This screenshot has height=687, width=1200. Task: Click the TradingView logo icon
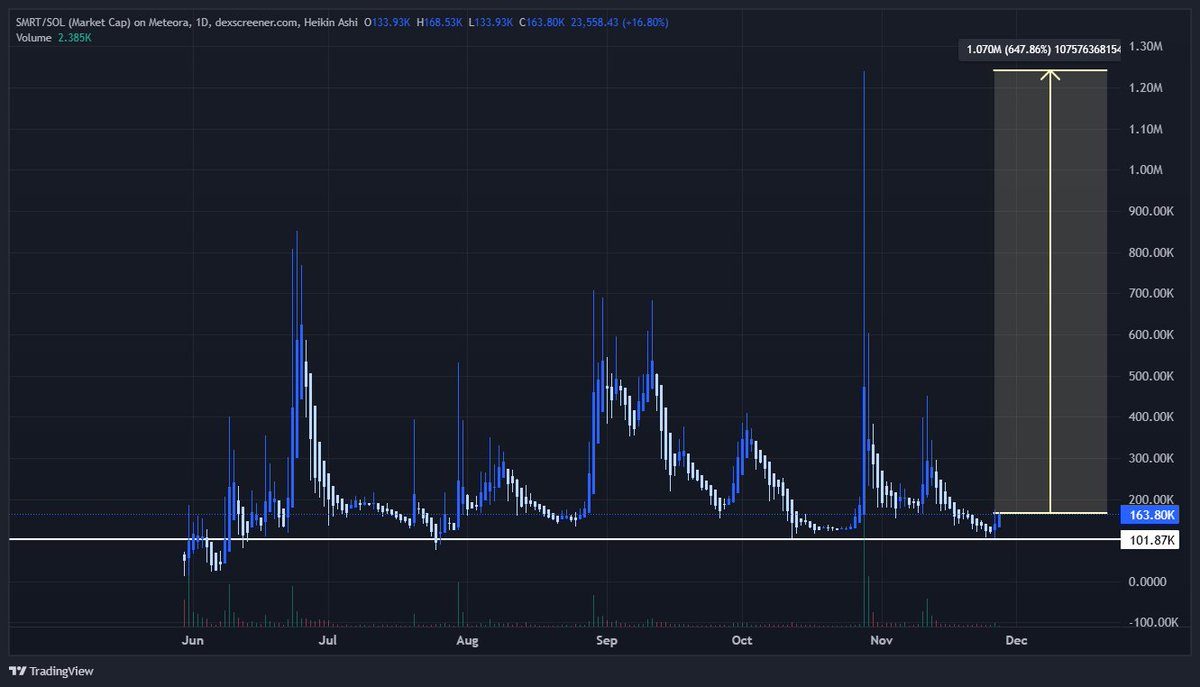point(18,671)
